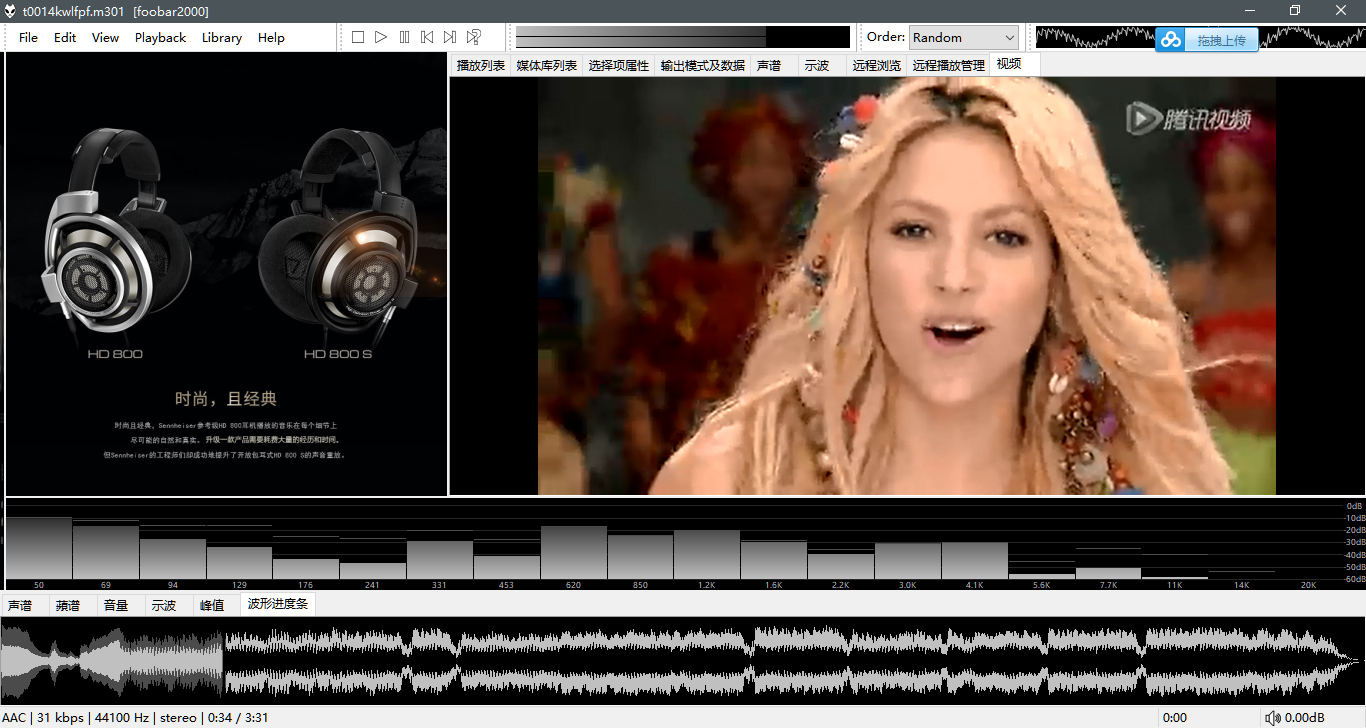This screenshot has width=1366, height=728.
Task: Click the seek bar in the toolbar
Action: coord(682,37)
